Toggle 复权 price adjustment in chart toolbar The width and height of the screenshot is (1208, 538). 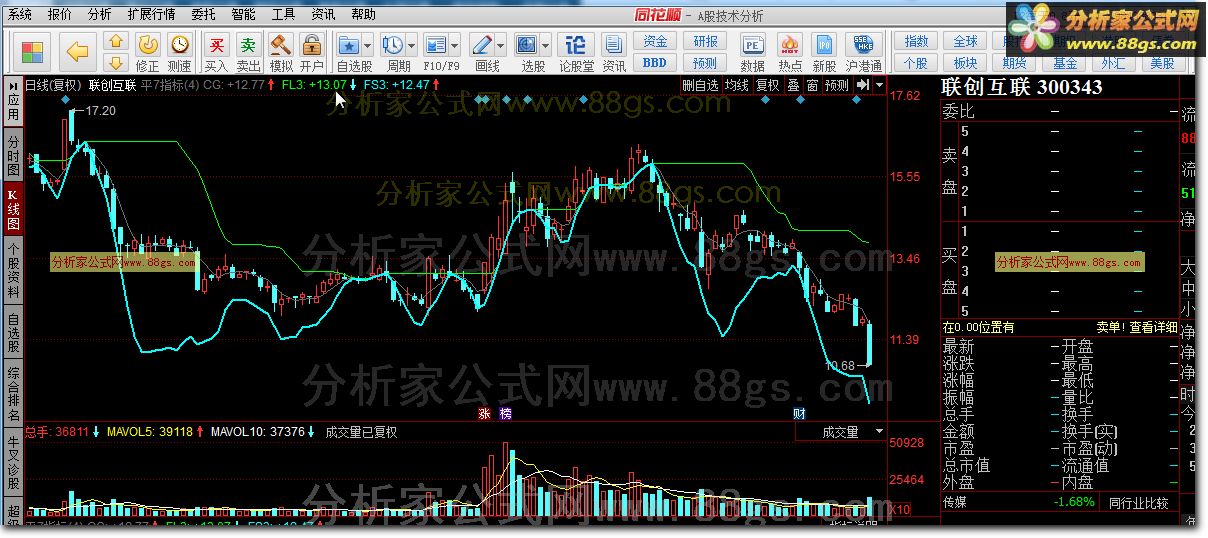pyautogui.click(x=767, y=85)
